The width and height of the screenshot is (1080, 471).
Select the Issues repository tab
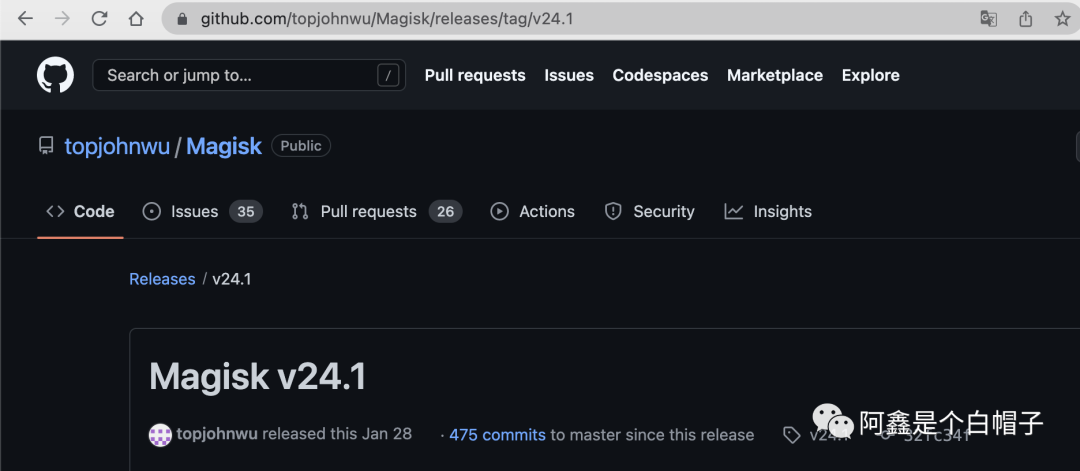pos(202,211)
